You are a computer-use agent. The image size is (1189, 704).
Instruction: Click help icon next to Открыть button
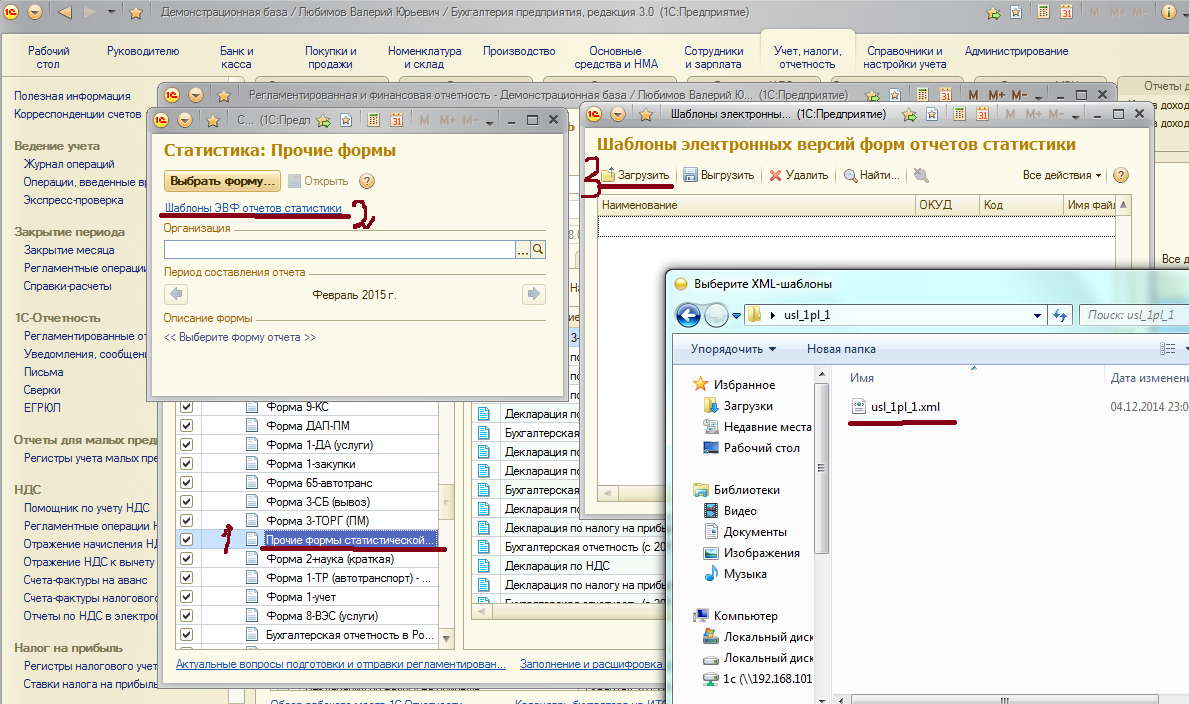tap(366, 181)
